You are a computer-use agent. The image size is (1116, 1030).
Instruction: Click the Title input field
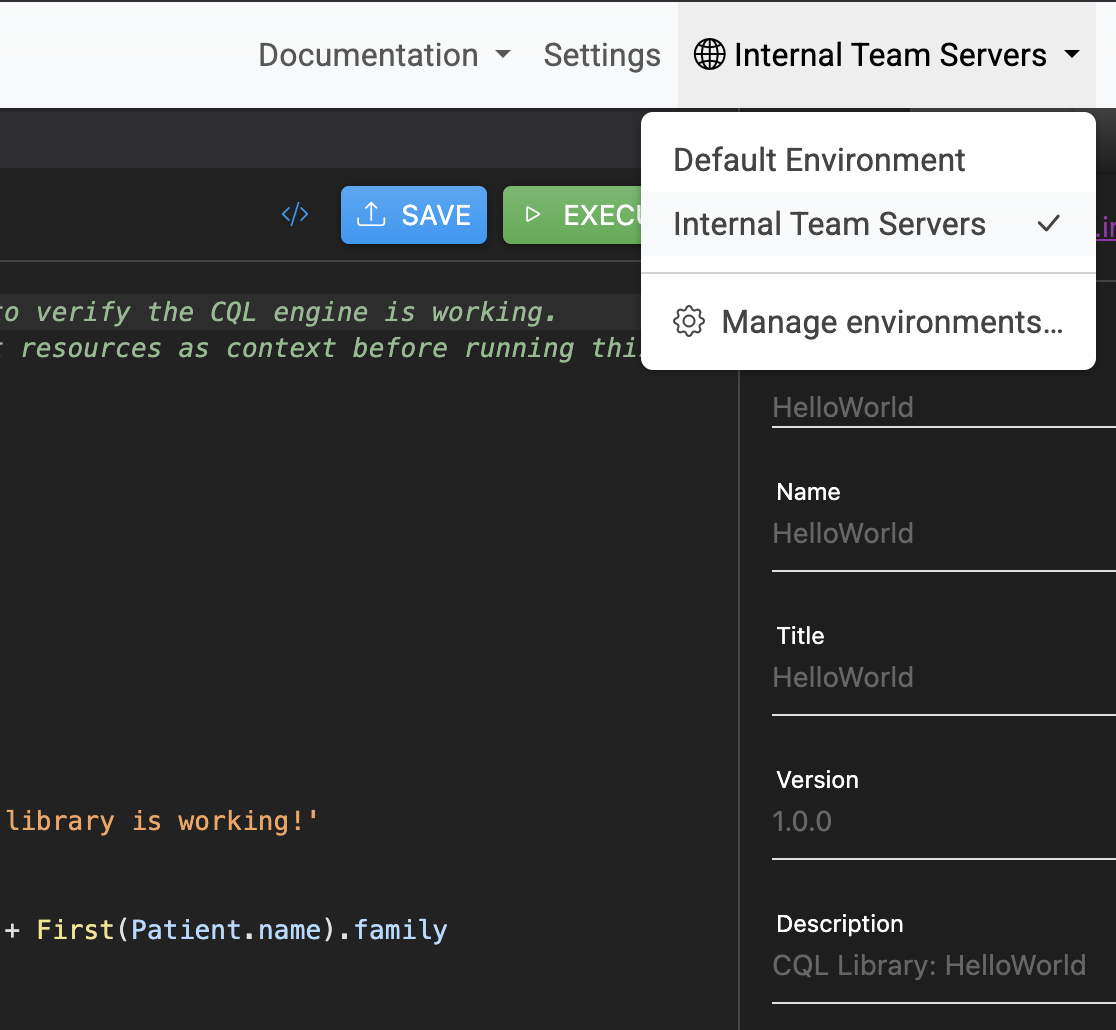pos(944,678)
